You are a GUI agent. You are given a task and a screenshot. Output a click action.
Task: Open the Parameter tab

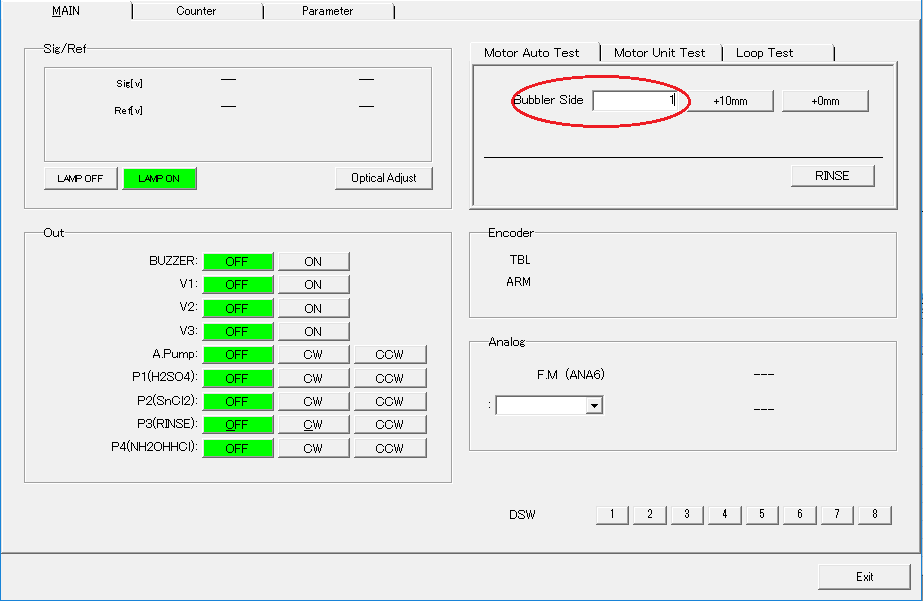point(328,11)
